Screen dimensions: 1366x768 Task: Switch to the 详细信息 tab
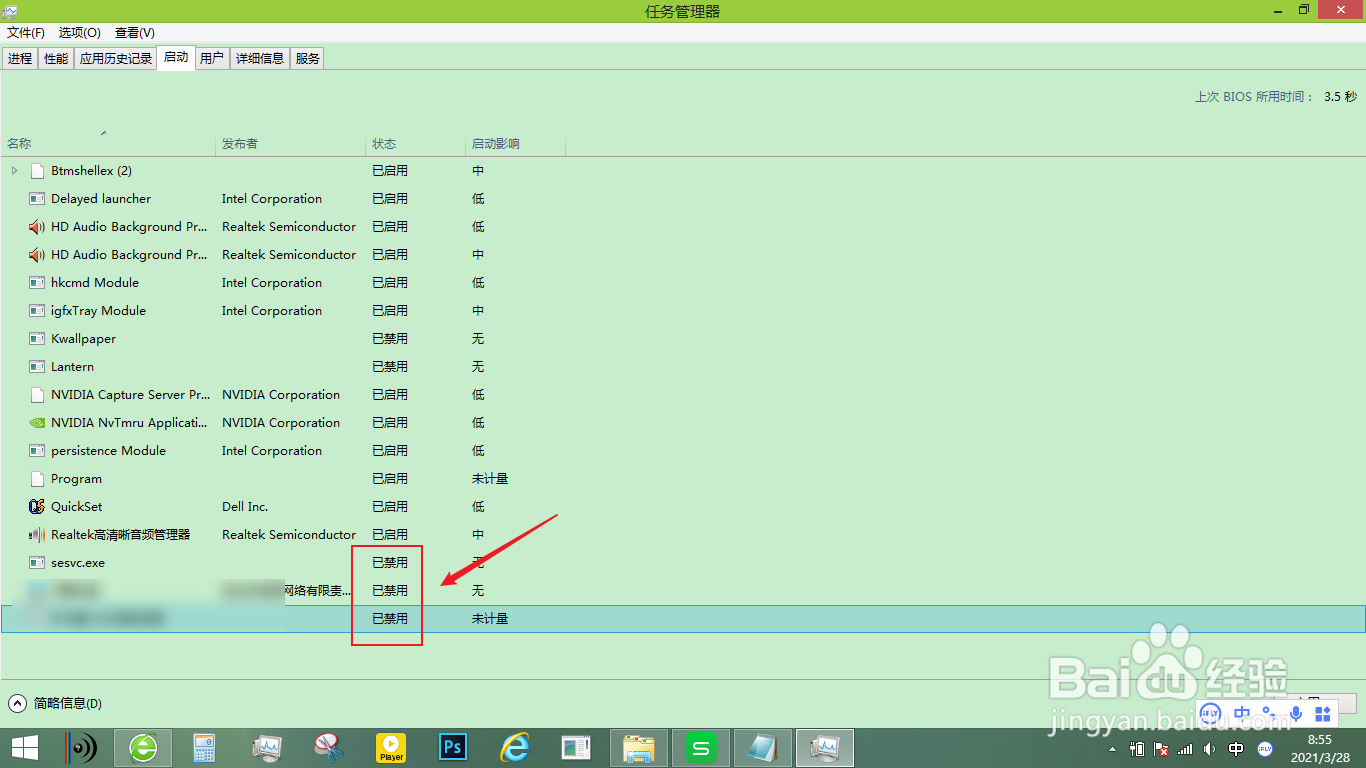click(260, 59)
